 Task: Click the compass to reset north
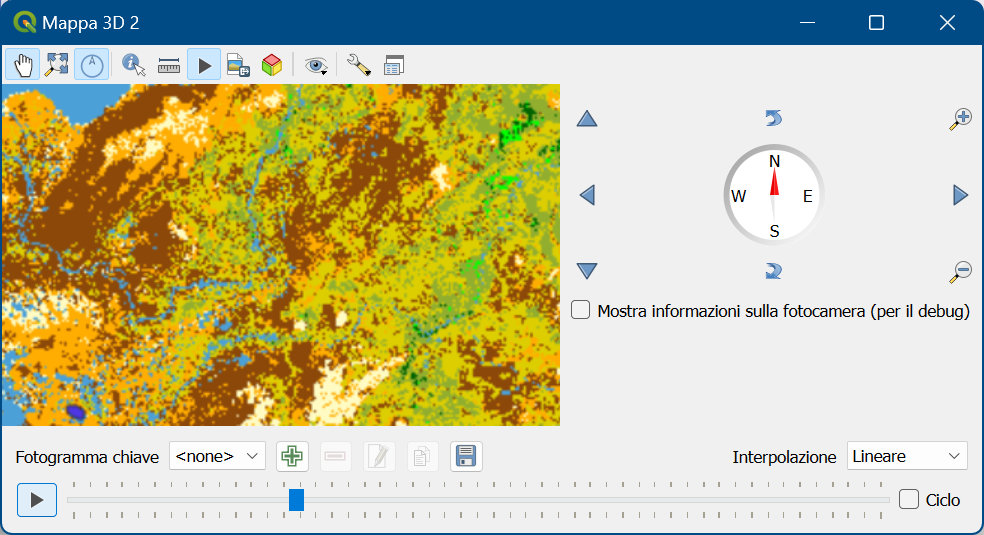[x=774, y=195]
